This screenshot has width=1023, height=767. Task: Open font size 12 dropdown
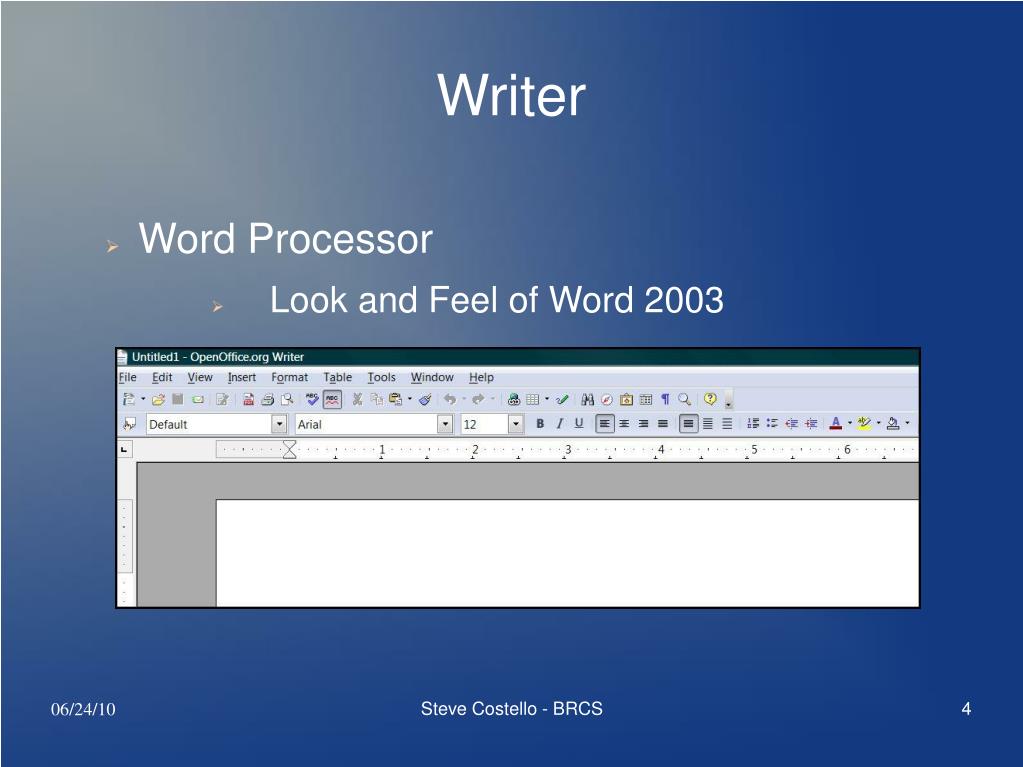pos(516,425)
